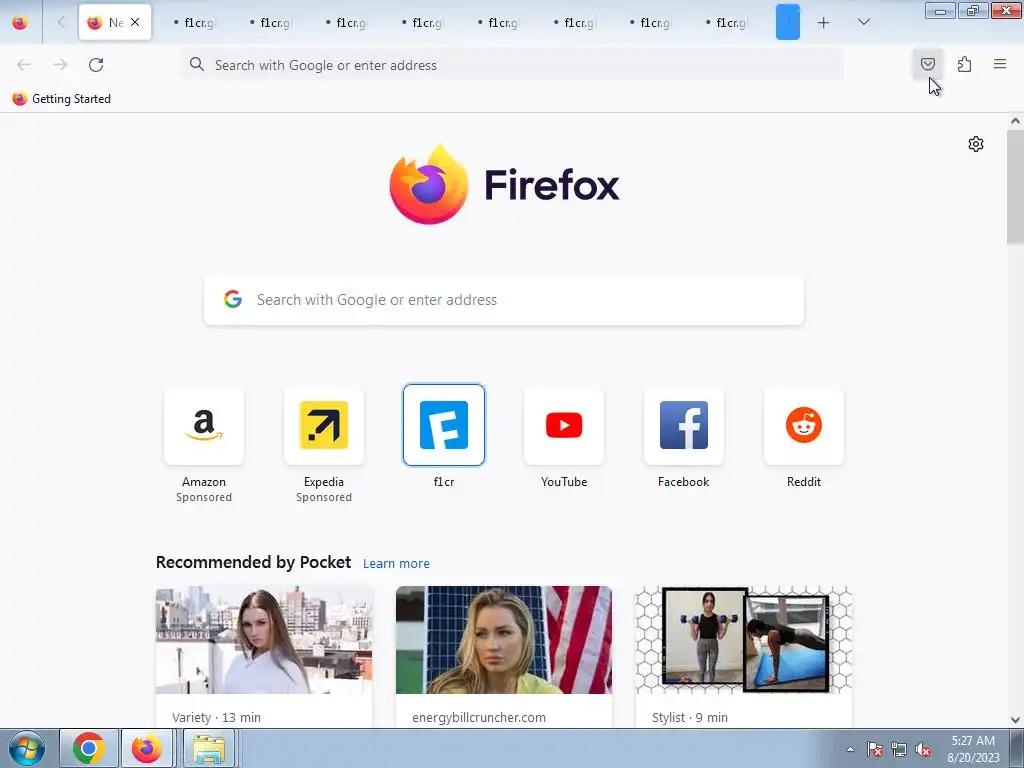Open Firefox View pinned icon
1024x768 pixels.
(x=20, y=23)
